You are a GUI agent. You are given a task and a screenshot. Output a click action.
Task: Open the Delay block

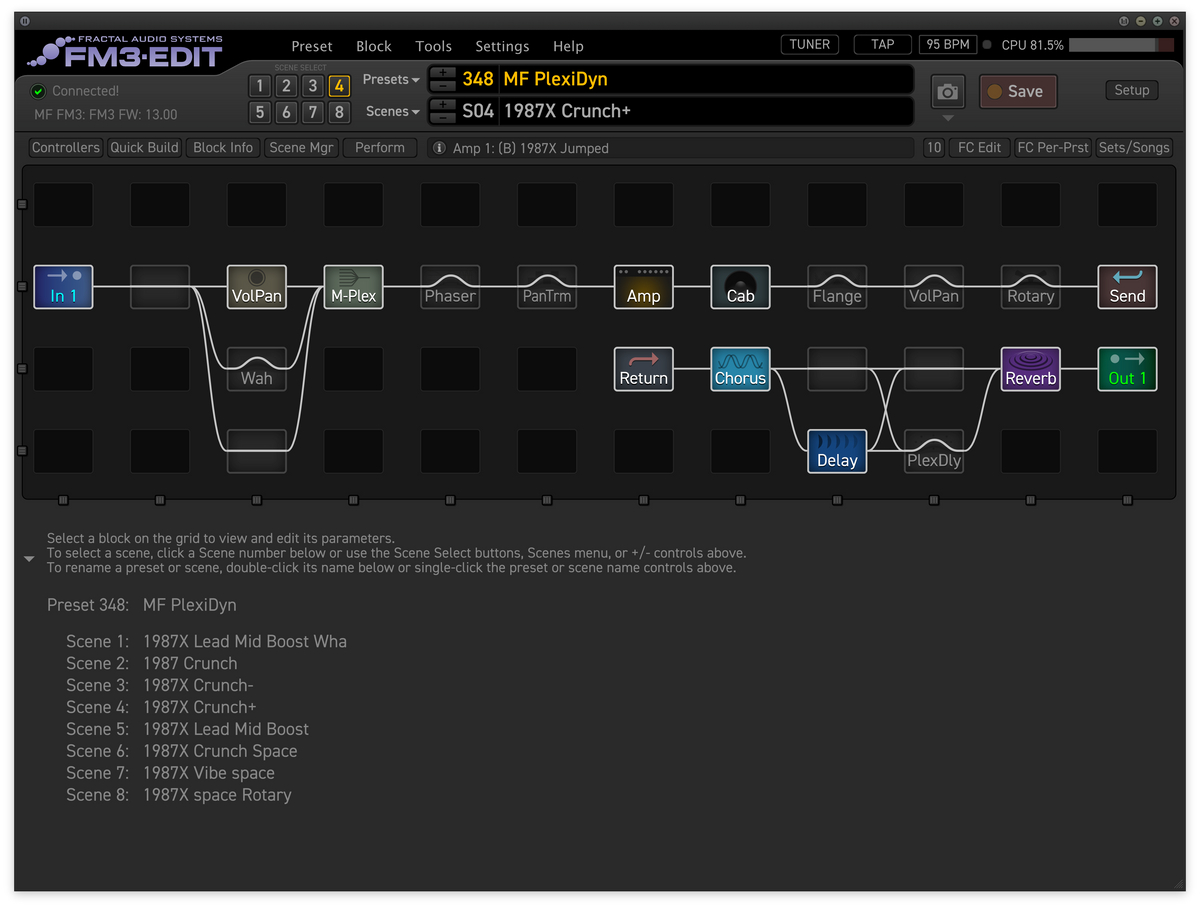tap(837, 451)
